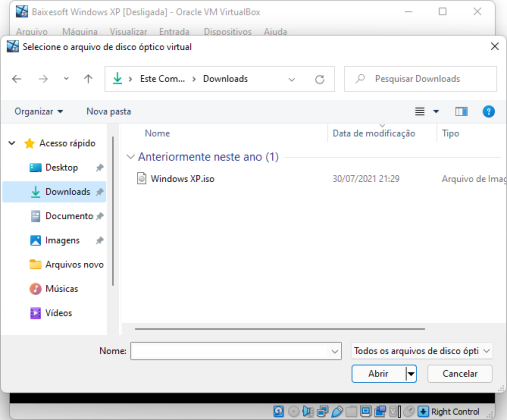This screenshot has height=420, width=507.
Task: Open the Nome filename dropdown arrow
Action: (x=335, y=351)
